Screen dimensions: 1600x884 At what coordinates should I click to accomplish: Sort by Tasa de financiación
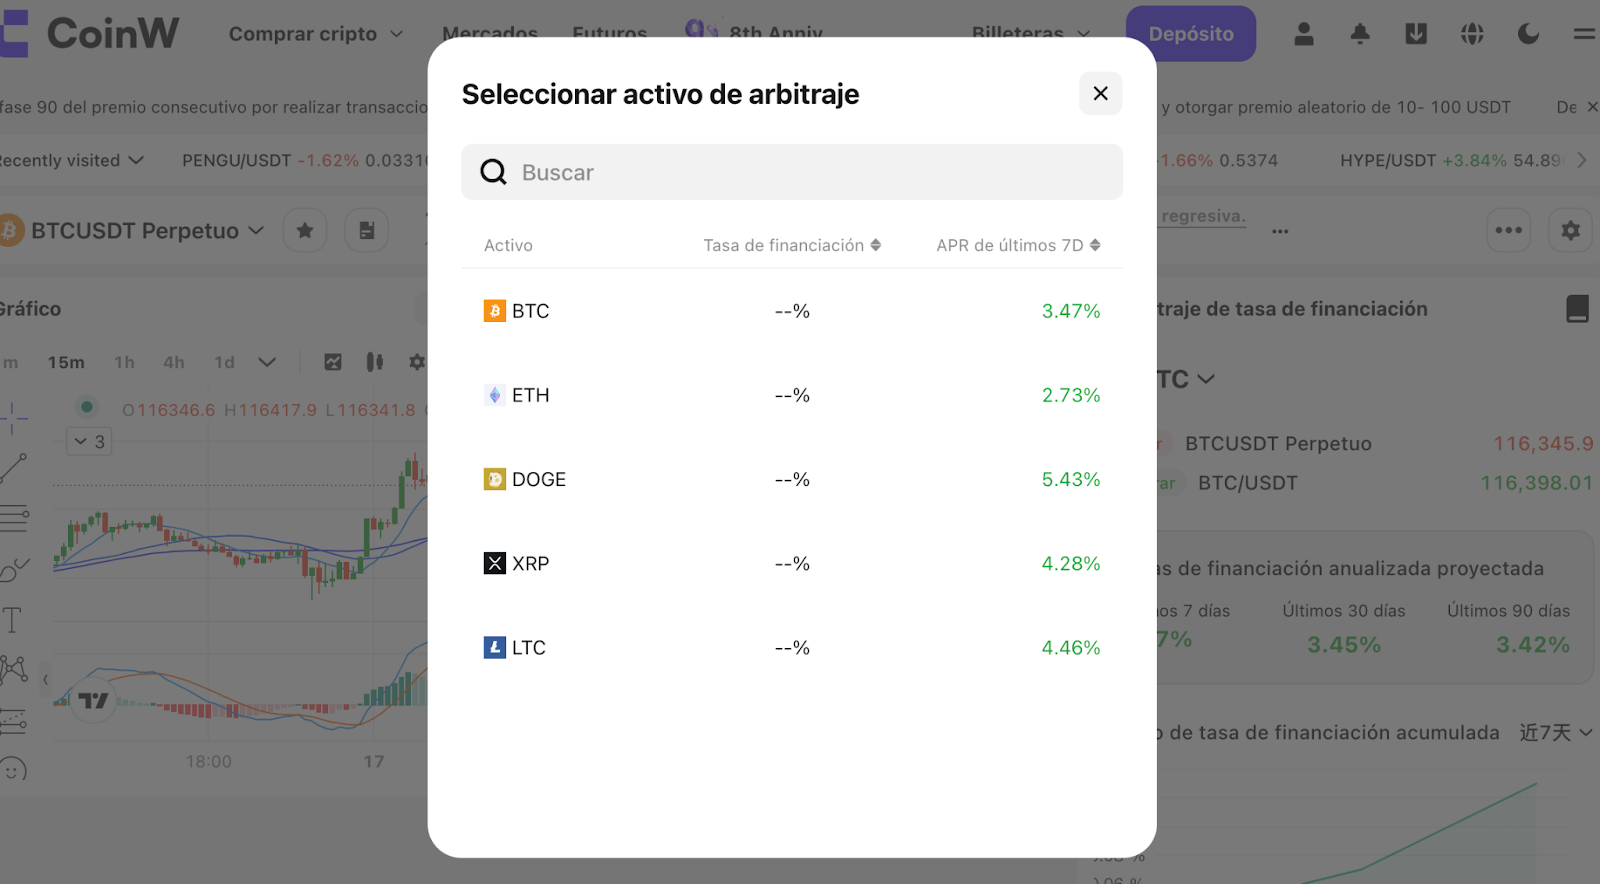[x=792, y=245]
